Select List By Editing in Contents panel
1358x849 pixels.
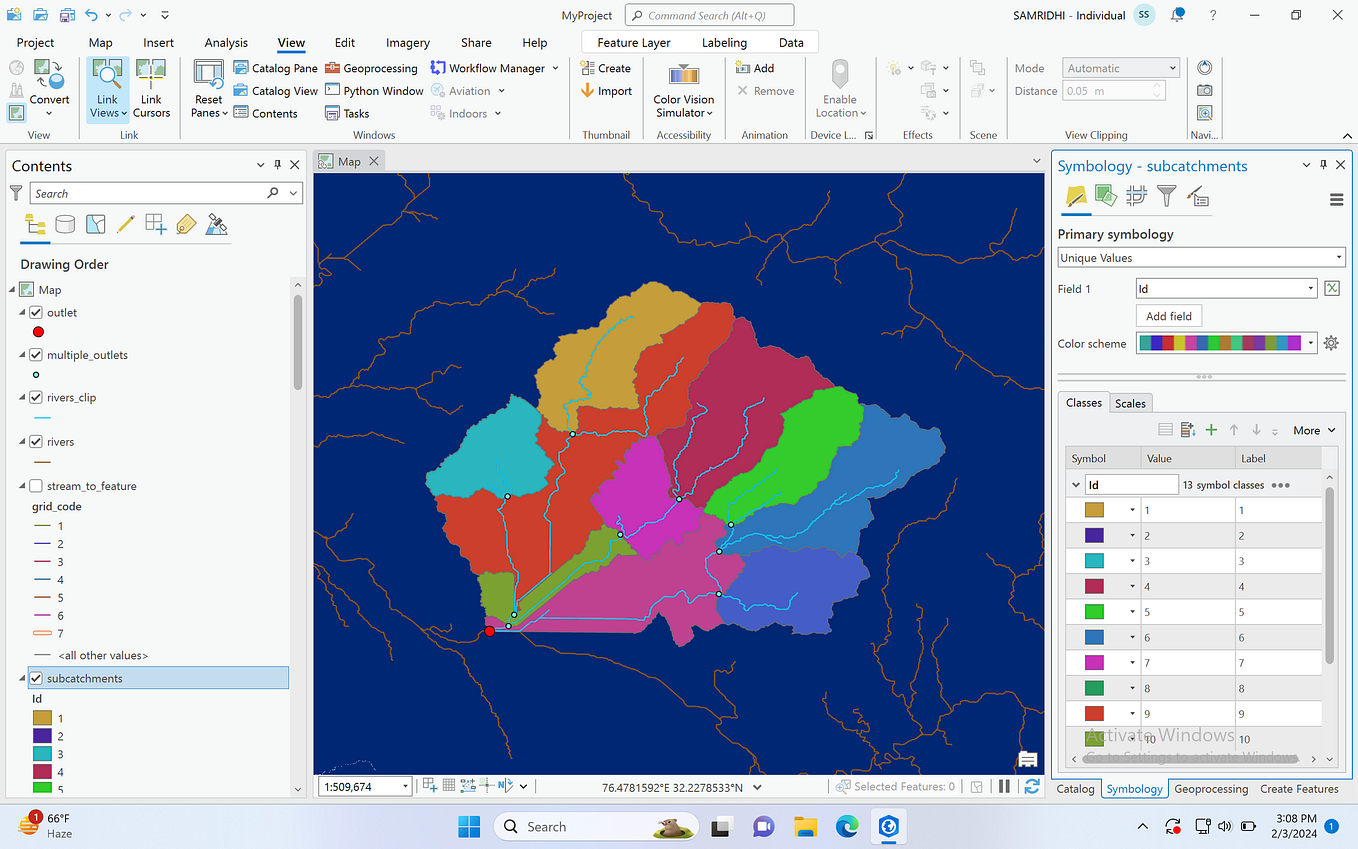125,223
